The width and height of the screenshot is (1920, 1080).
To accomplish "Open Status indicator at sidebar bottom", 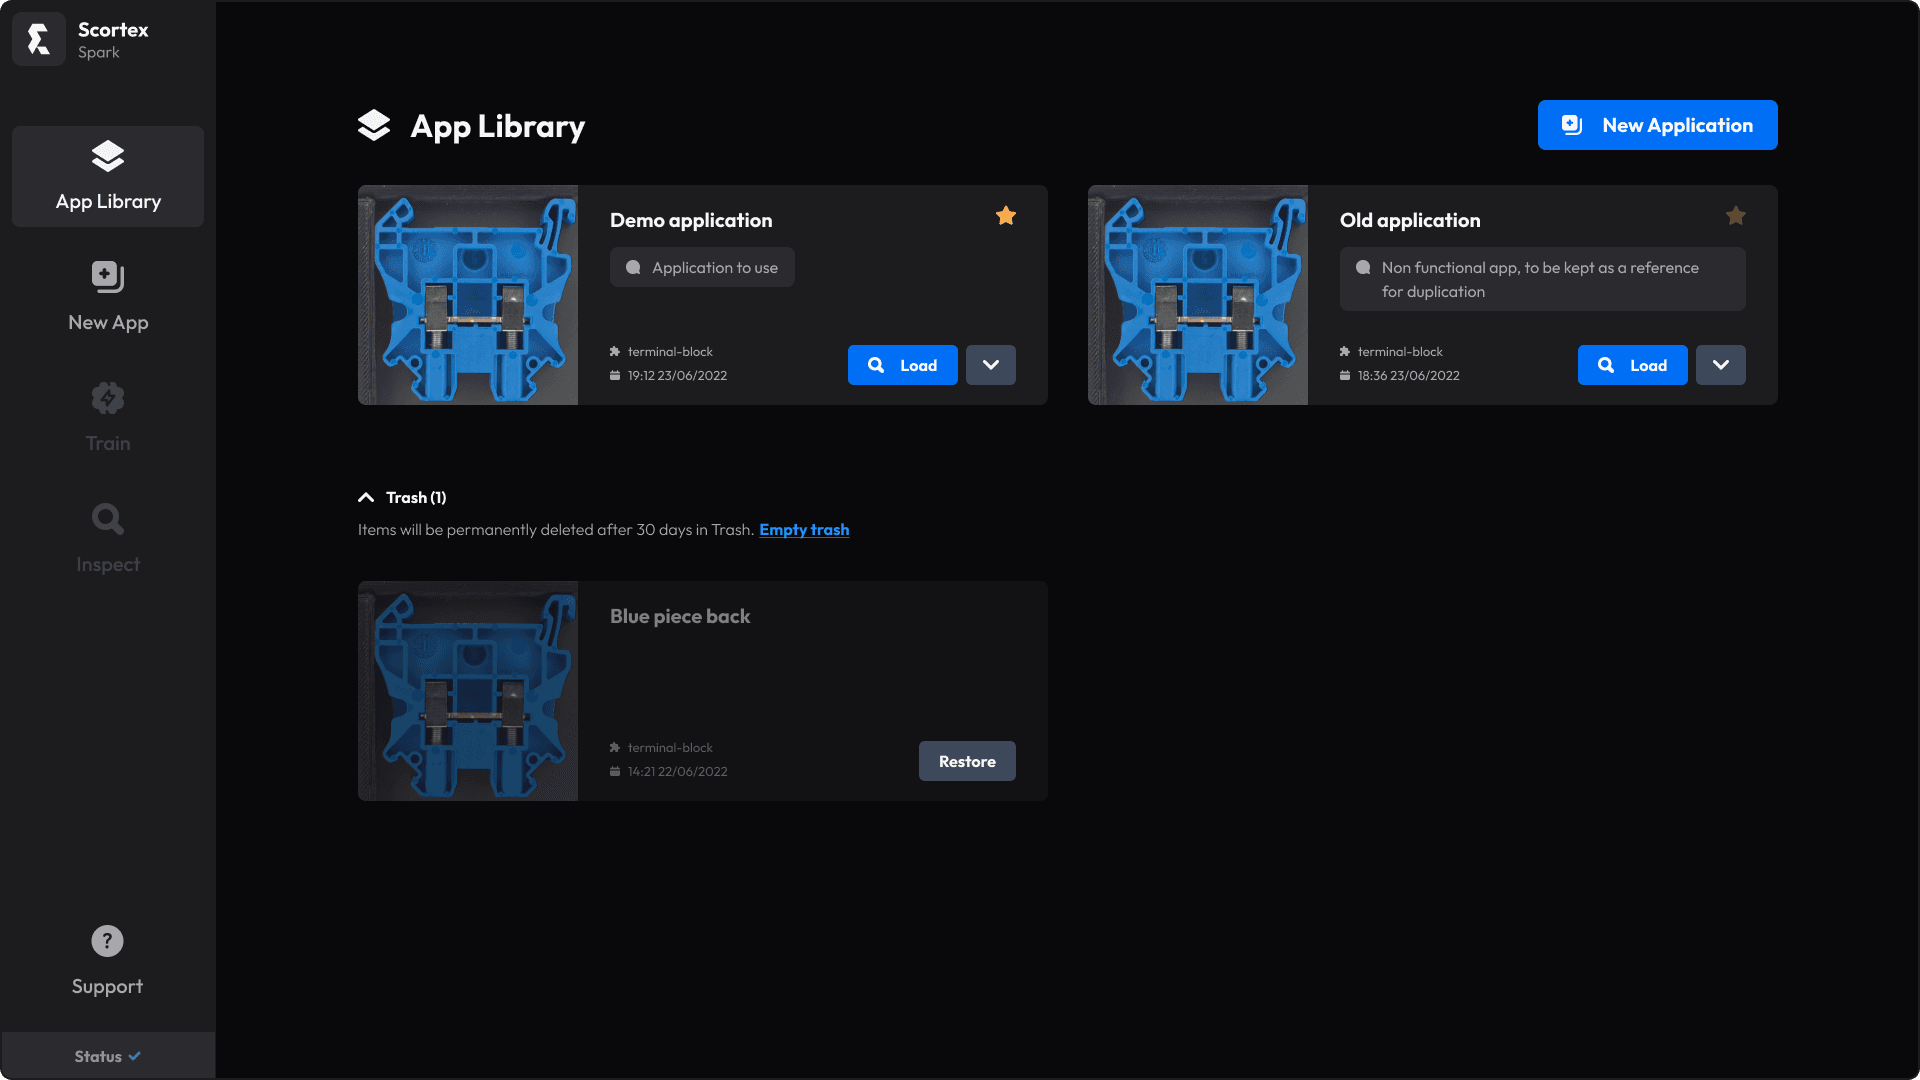I will tap(108, 1056).
